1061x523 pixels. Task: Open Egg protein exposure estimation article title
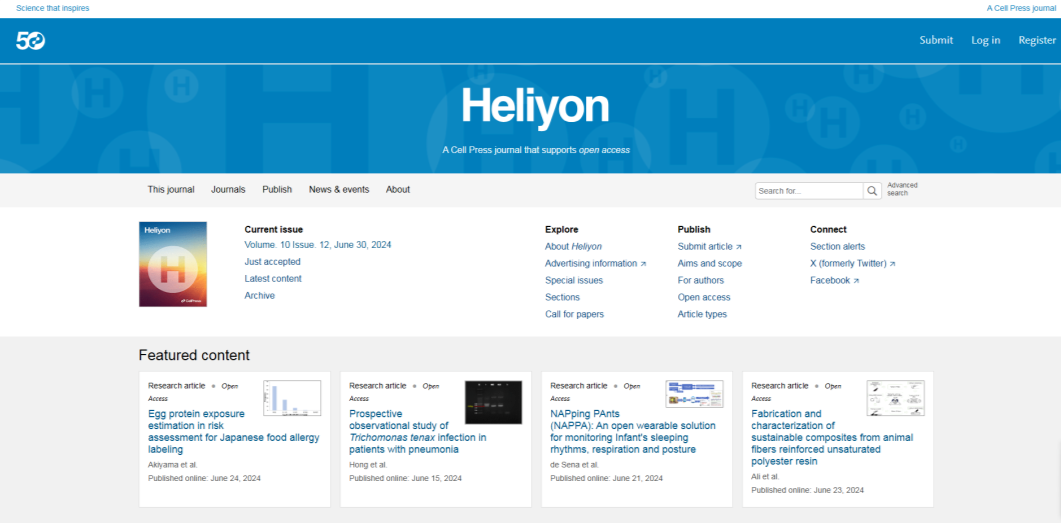tap(233, 431)
